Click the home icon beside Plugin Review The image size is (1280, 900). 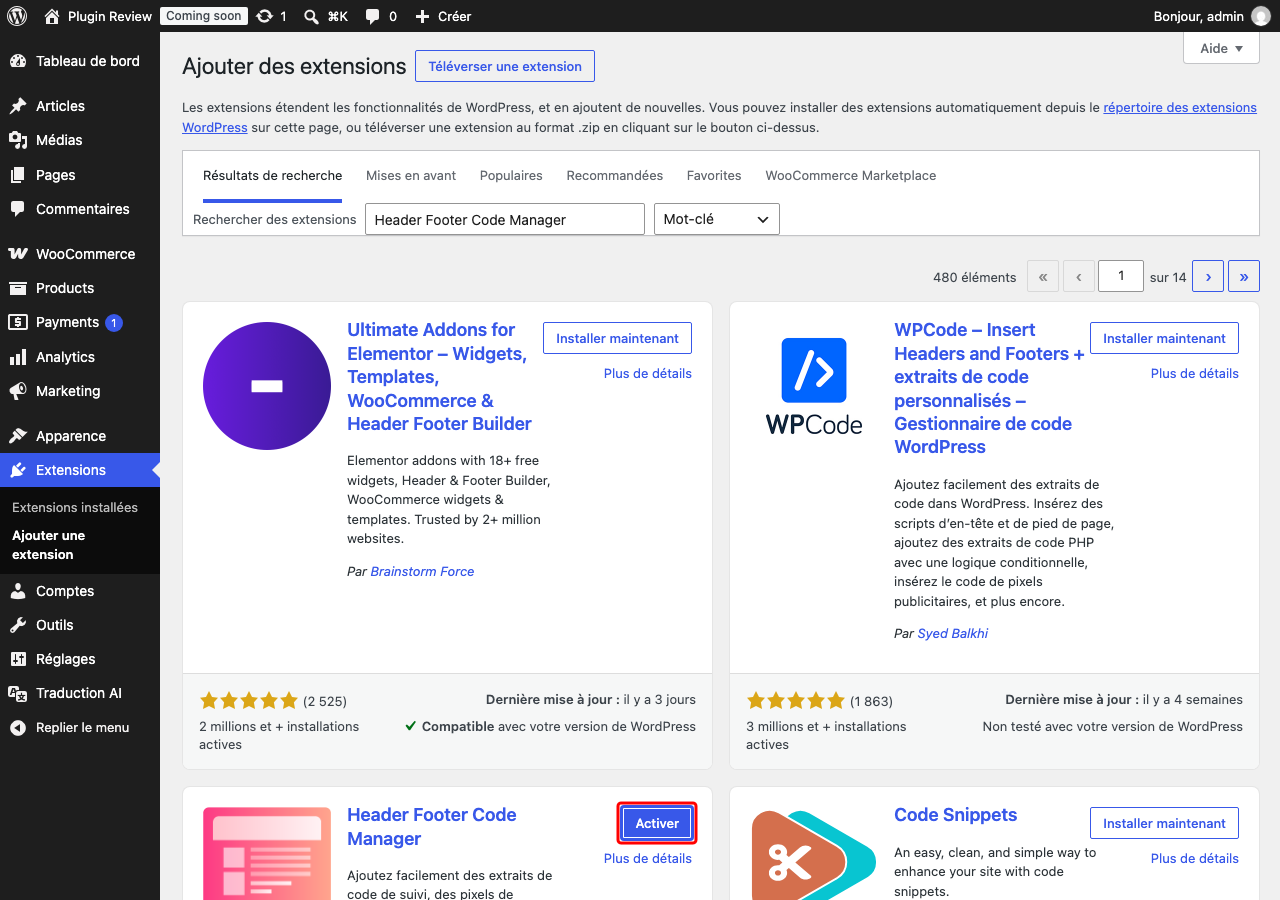click(x=52, y=16)
